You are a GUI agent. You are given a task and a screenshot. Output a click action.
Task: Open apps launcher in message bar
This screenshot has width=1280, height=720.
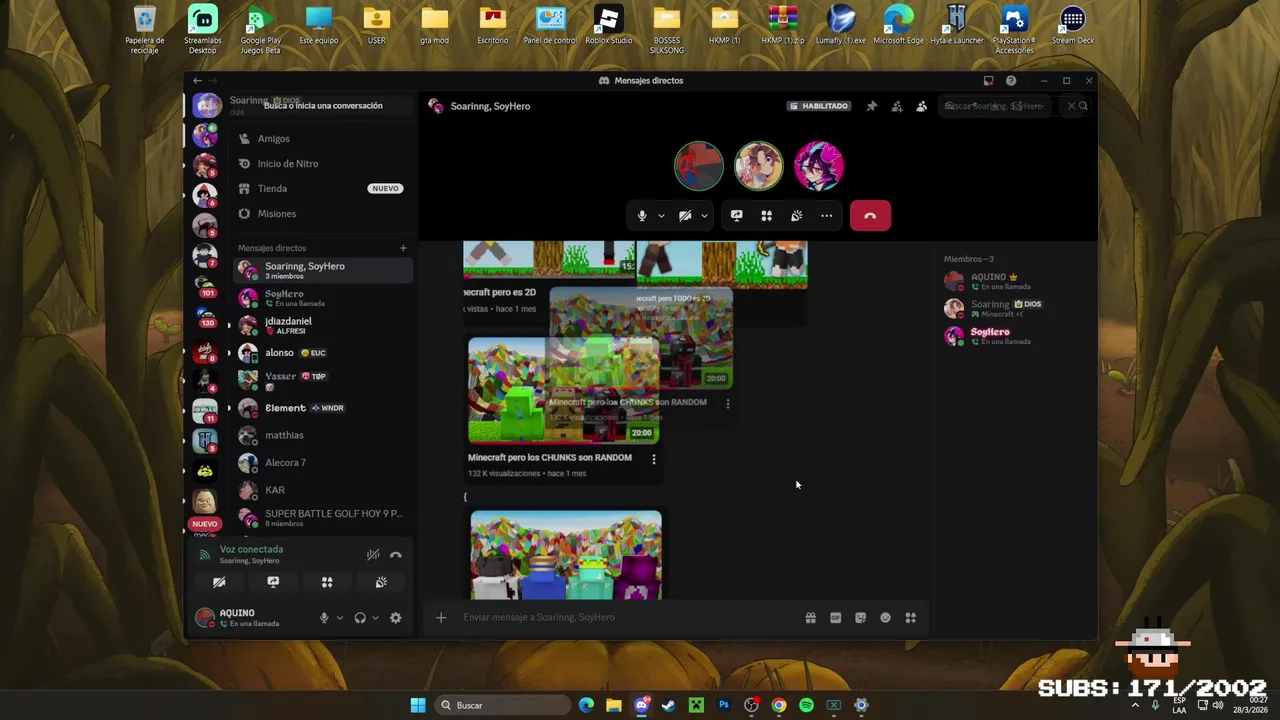(911, 618)
